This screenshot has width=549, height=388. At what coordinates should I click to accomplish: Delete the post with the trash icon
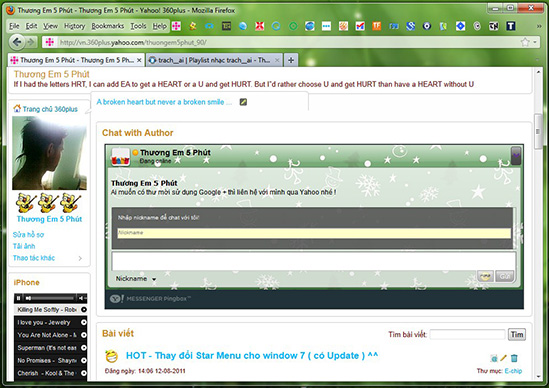514,358
